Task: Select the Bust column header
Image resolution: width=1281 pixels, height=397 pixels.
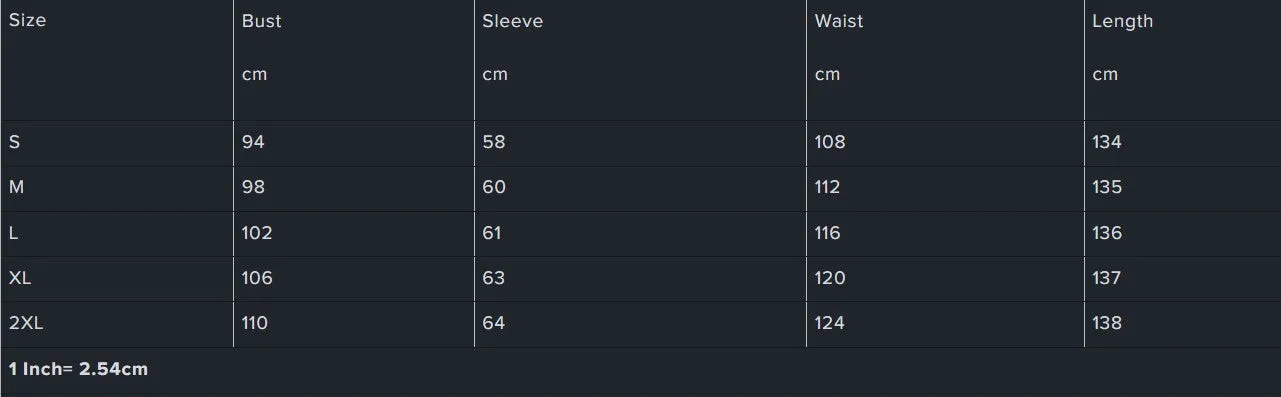Action: 261,21
